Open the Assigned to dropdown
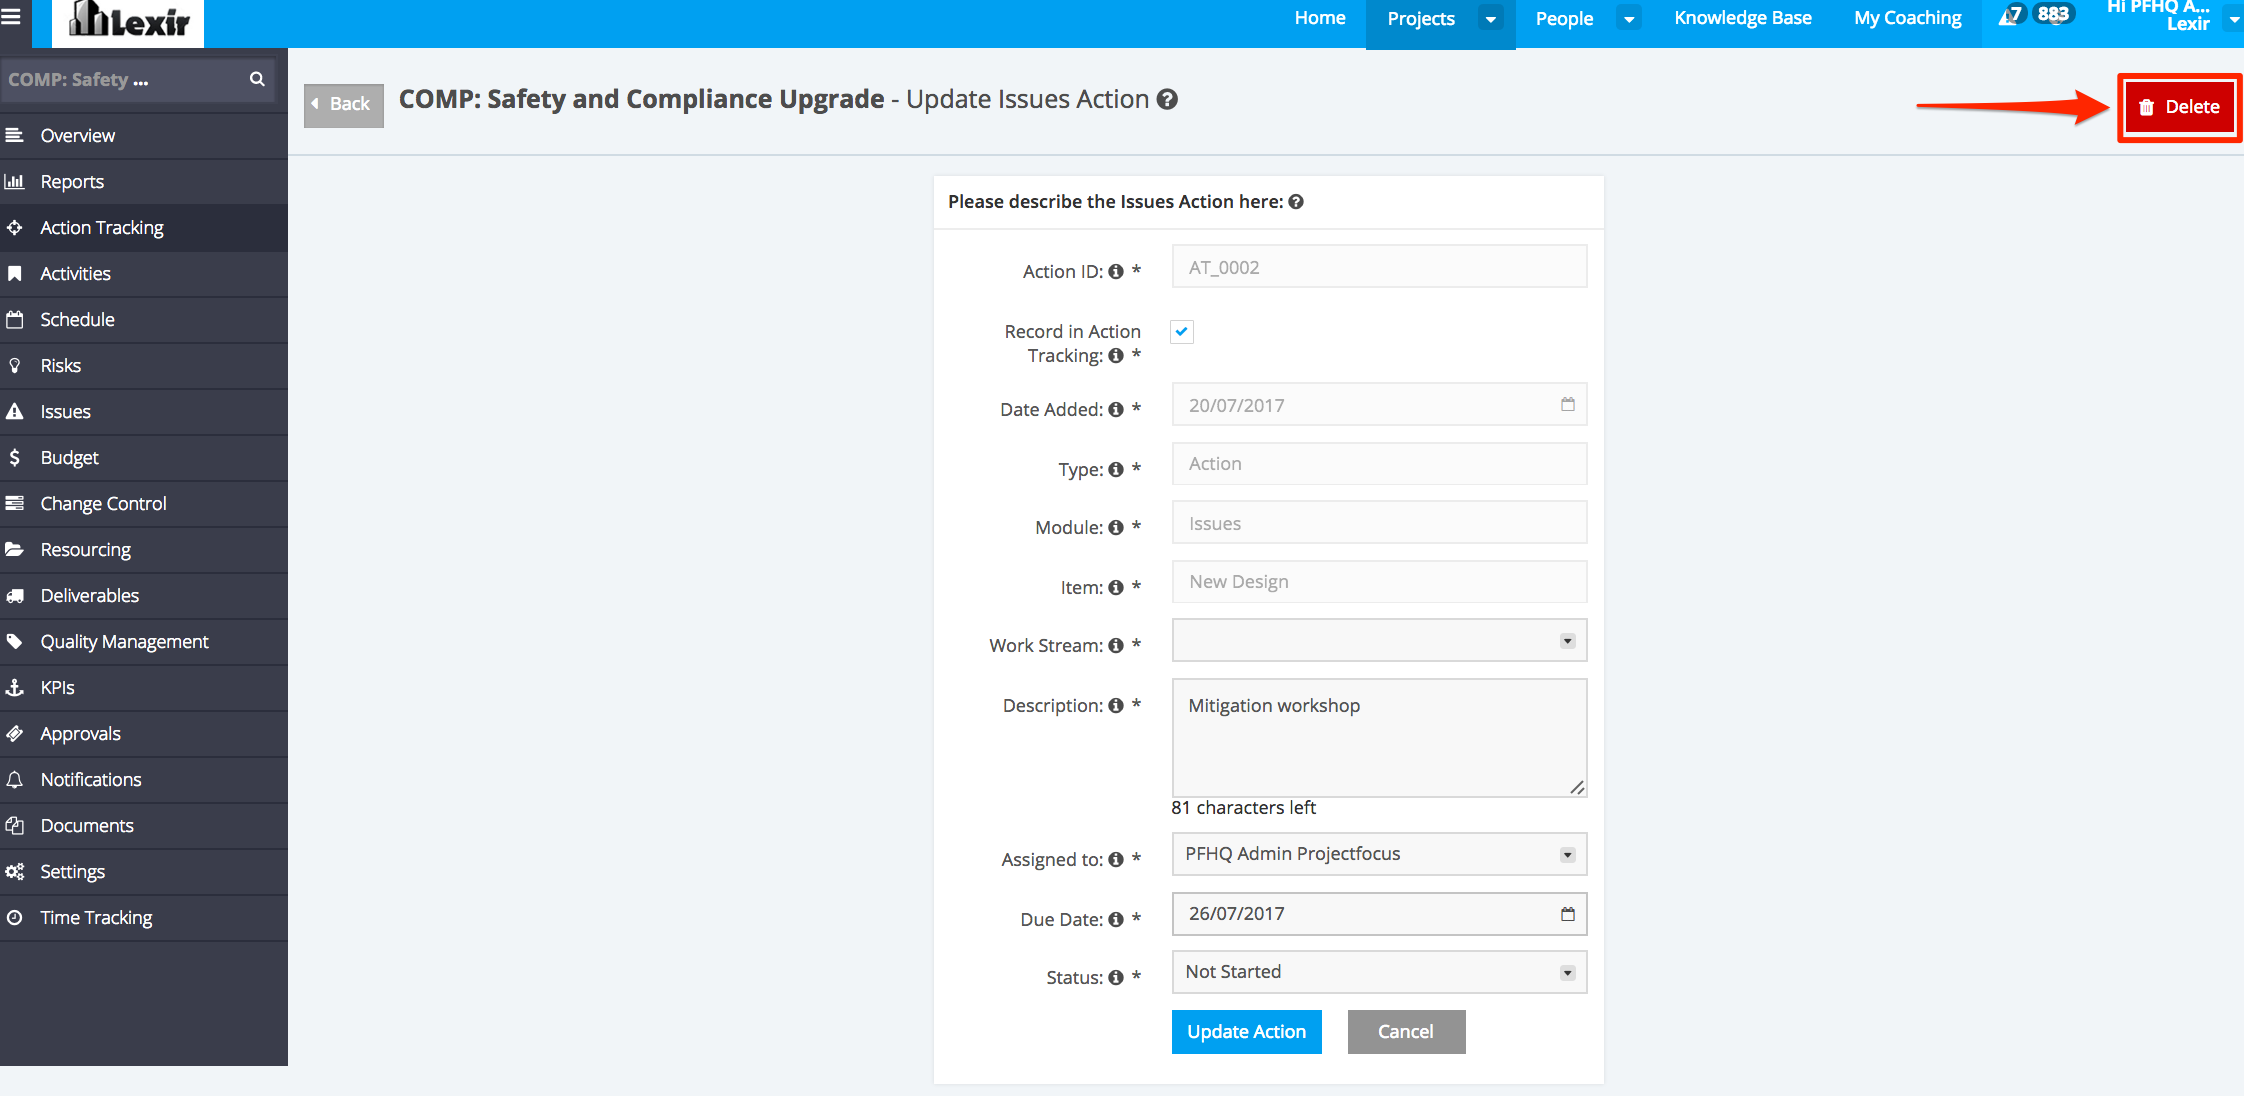This screenshot has width=2244, height=1096. click(x=1379, y=855)
